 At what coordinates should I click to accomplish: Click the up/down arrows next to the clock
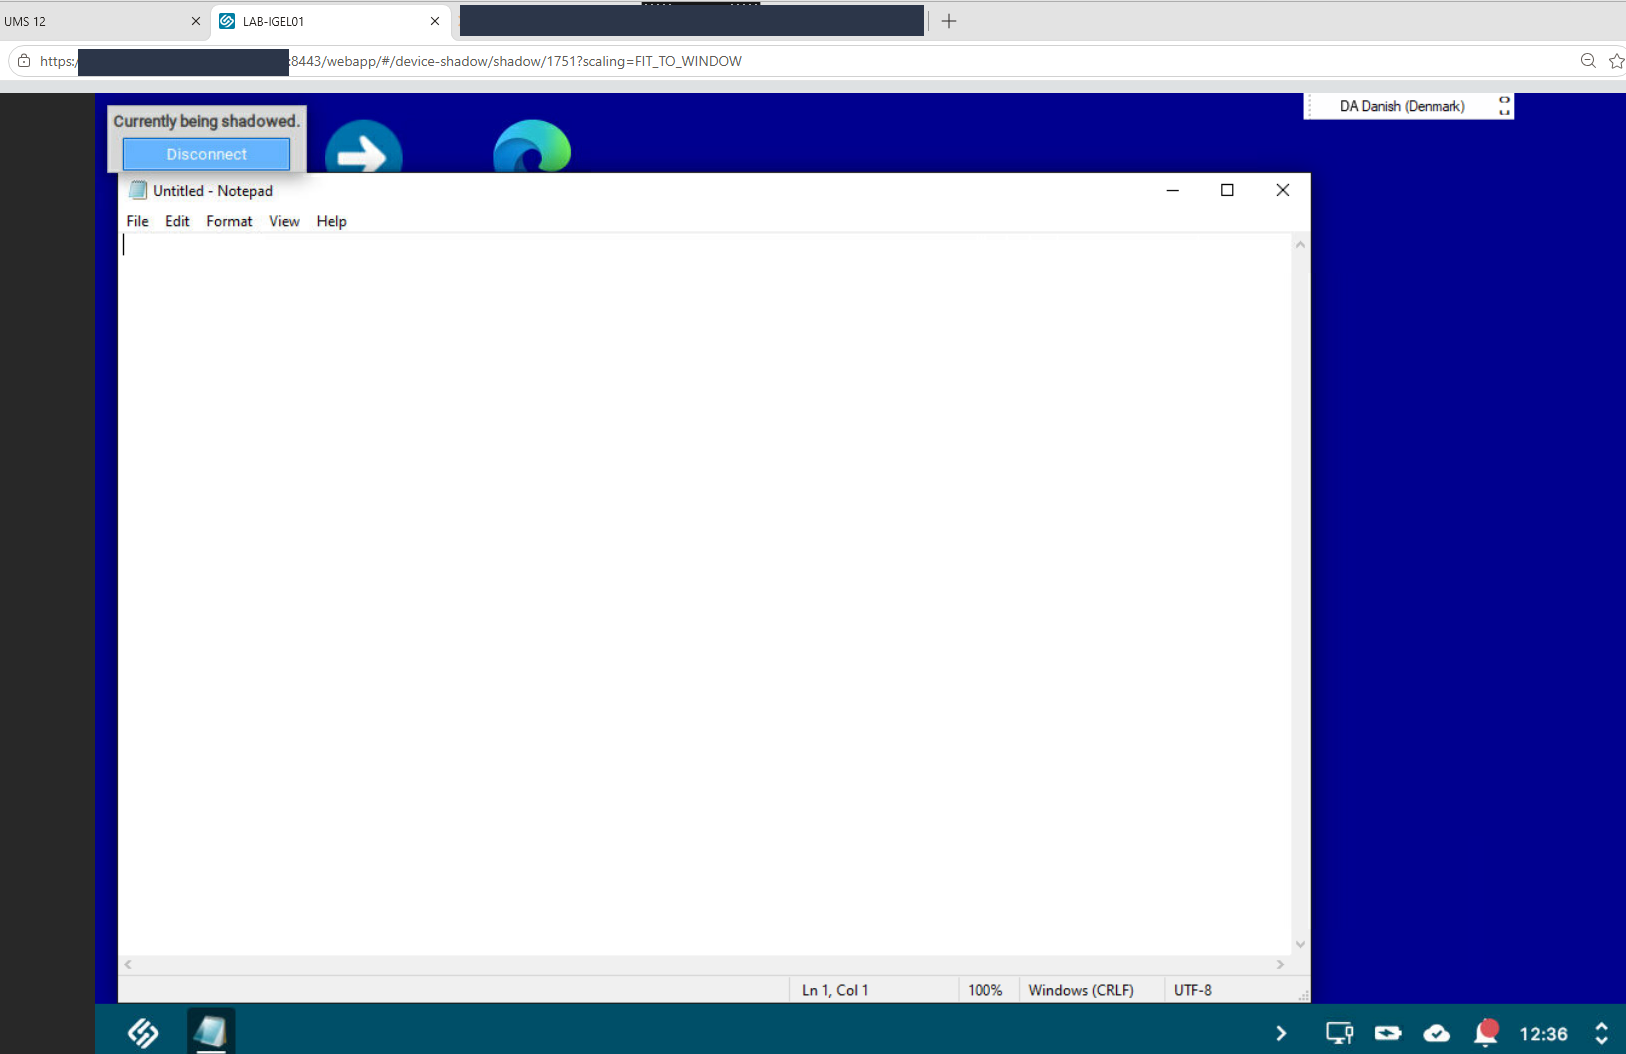(x=1601, y=1033)
